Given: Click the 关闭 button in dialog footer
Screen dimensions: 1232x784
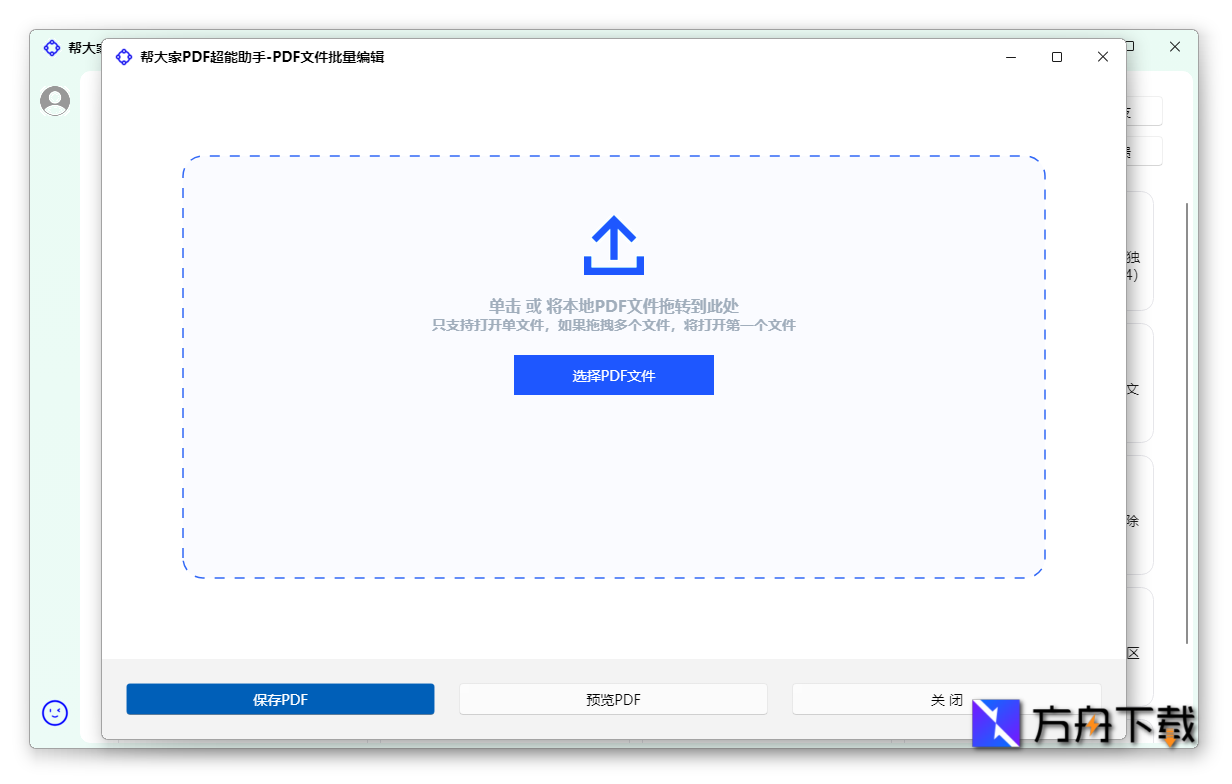Looking at the screenshot, I should coord(946,699).
